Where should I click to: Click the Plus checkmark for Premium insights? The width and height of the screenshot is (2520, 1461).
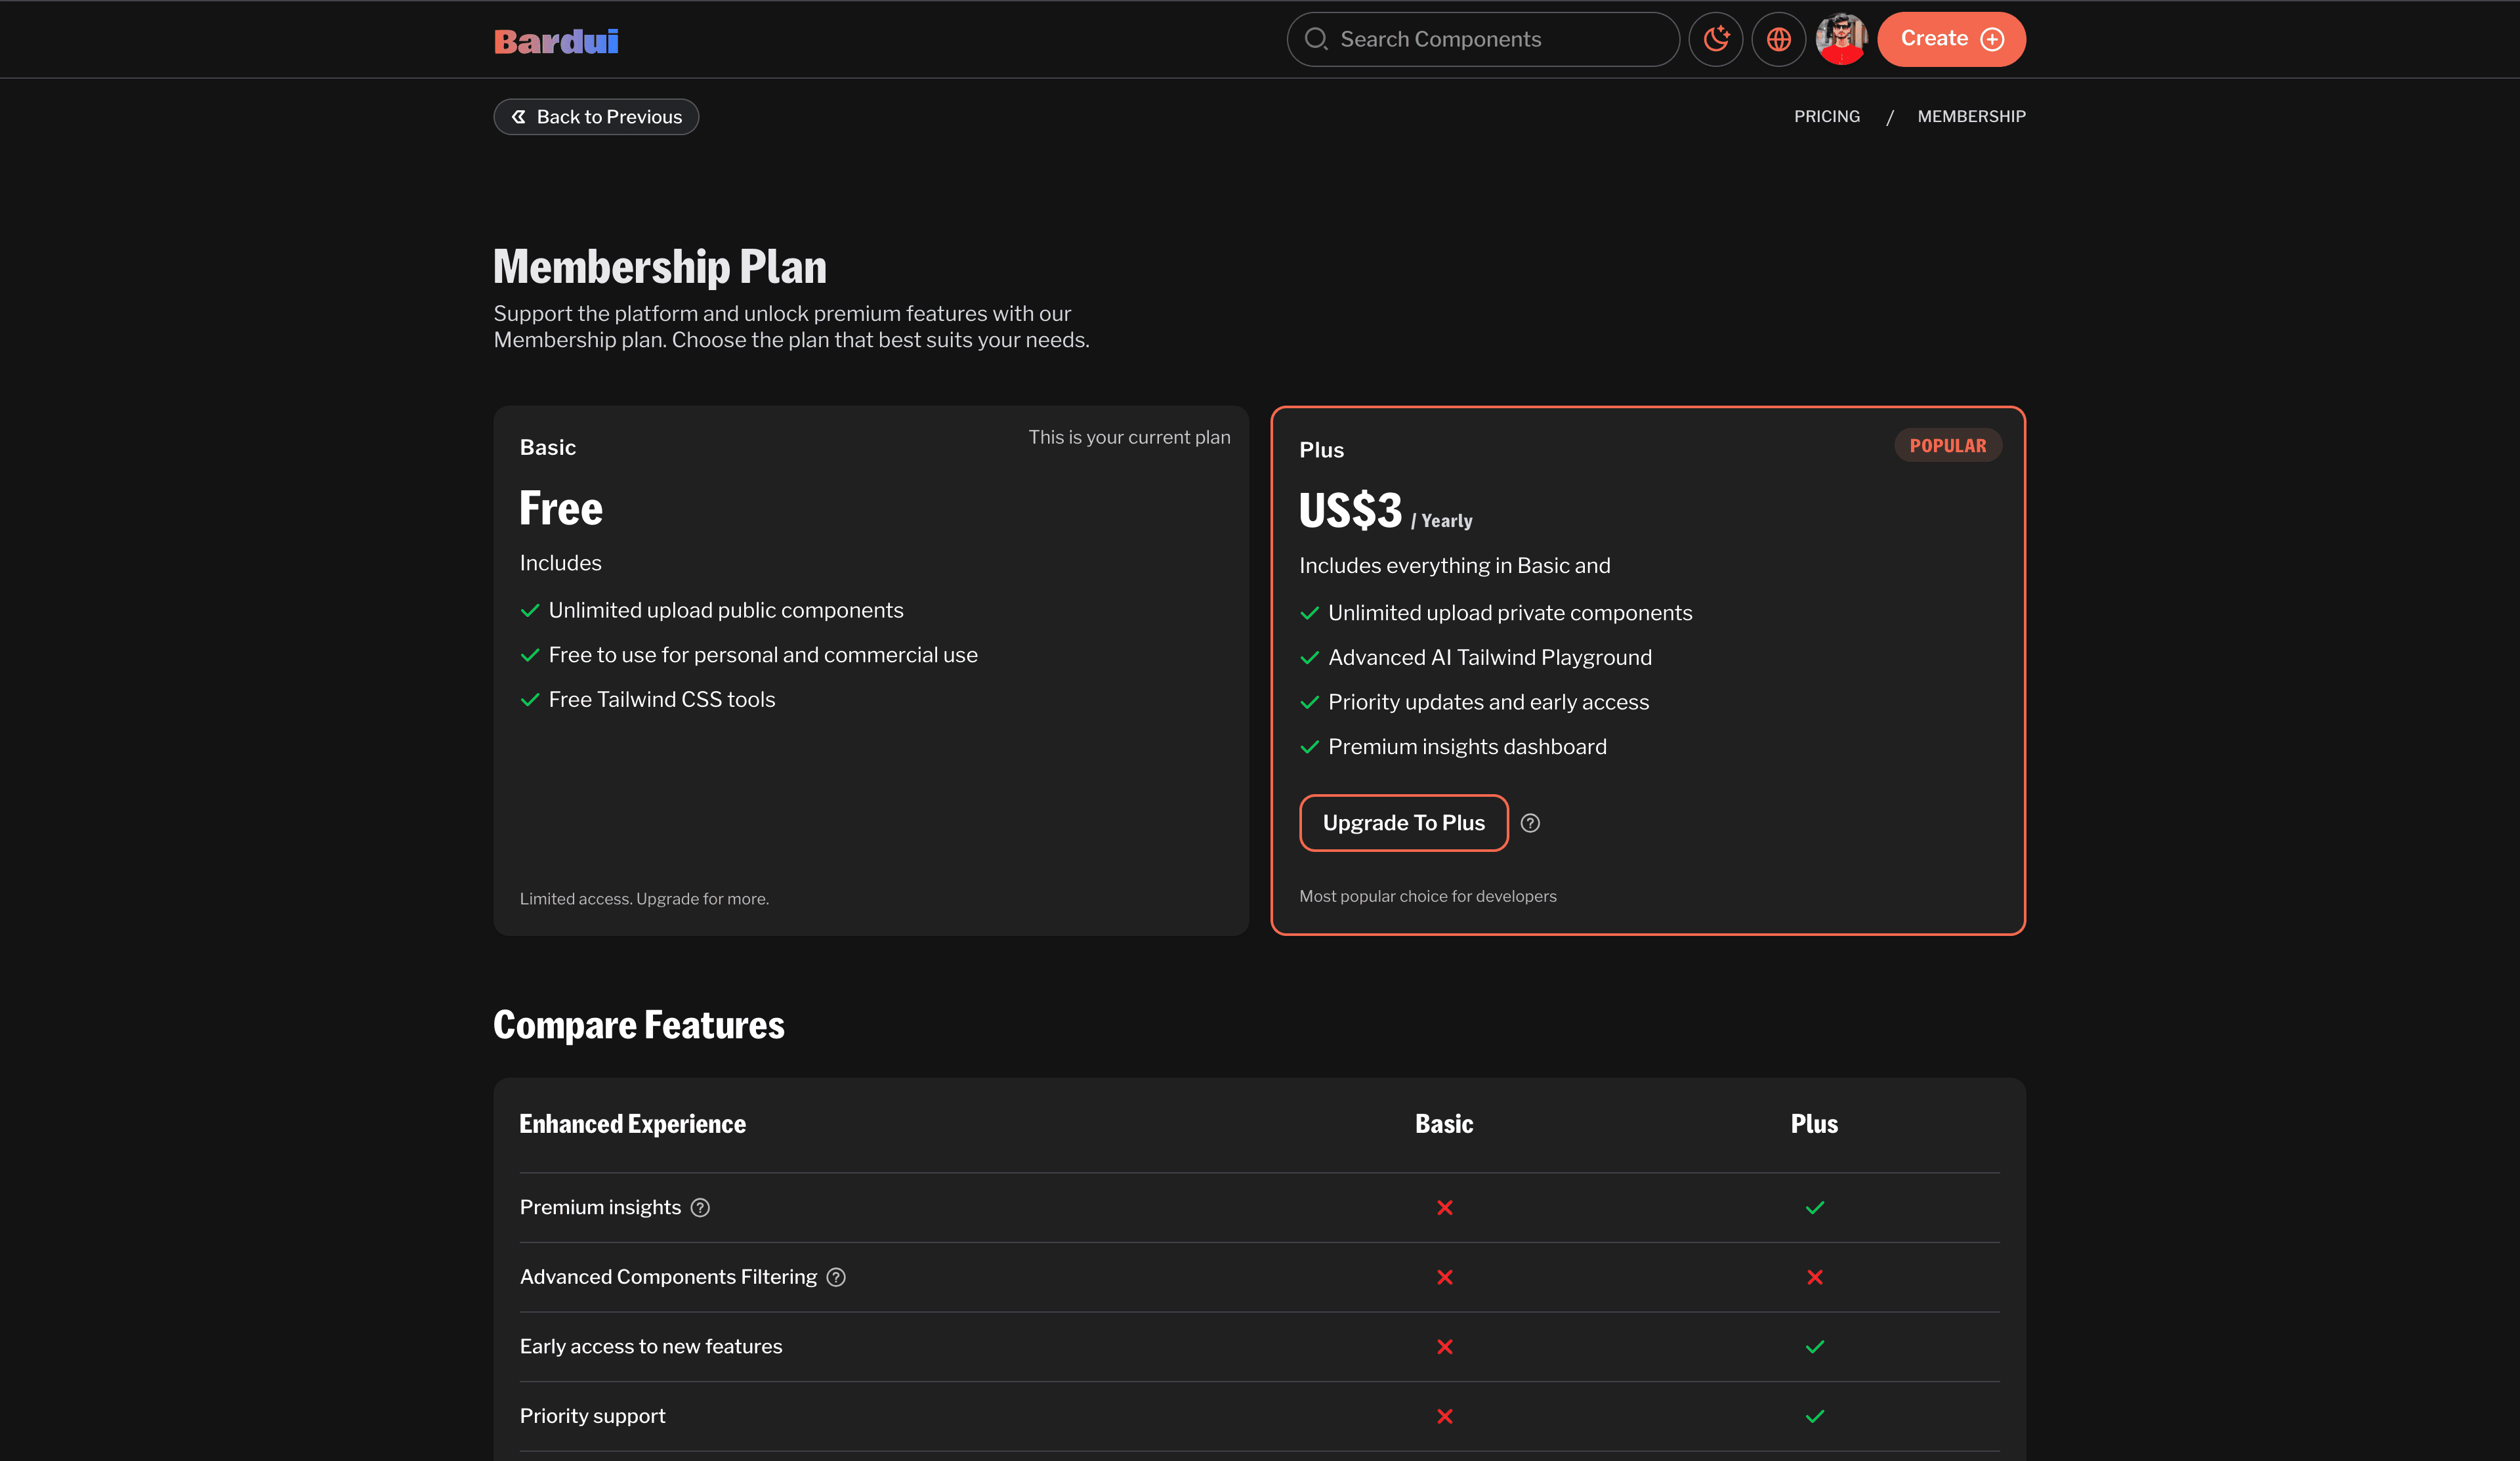[x=1814, y=1207]
